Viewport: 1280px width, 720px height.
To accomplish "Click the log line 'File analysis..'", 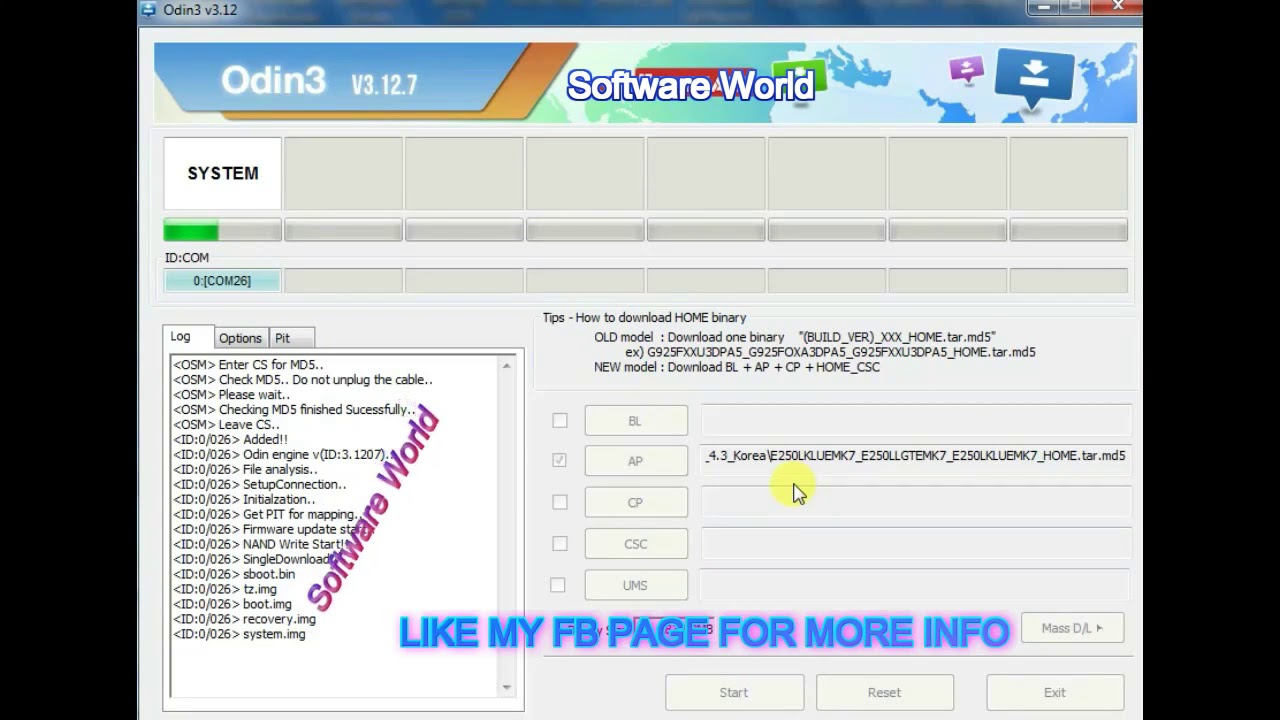I will (x=245, y=469).
